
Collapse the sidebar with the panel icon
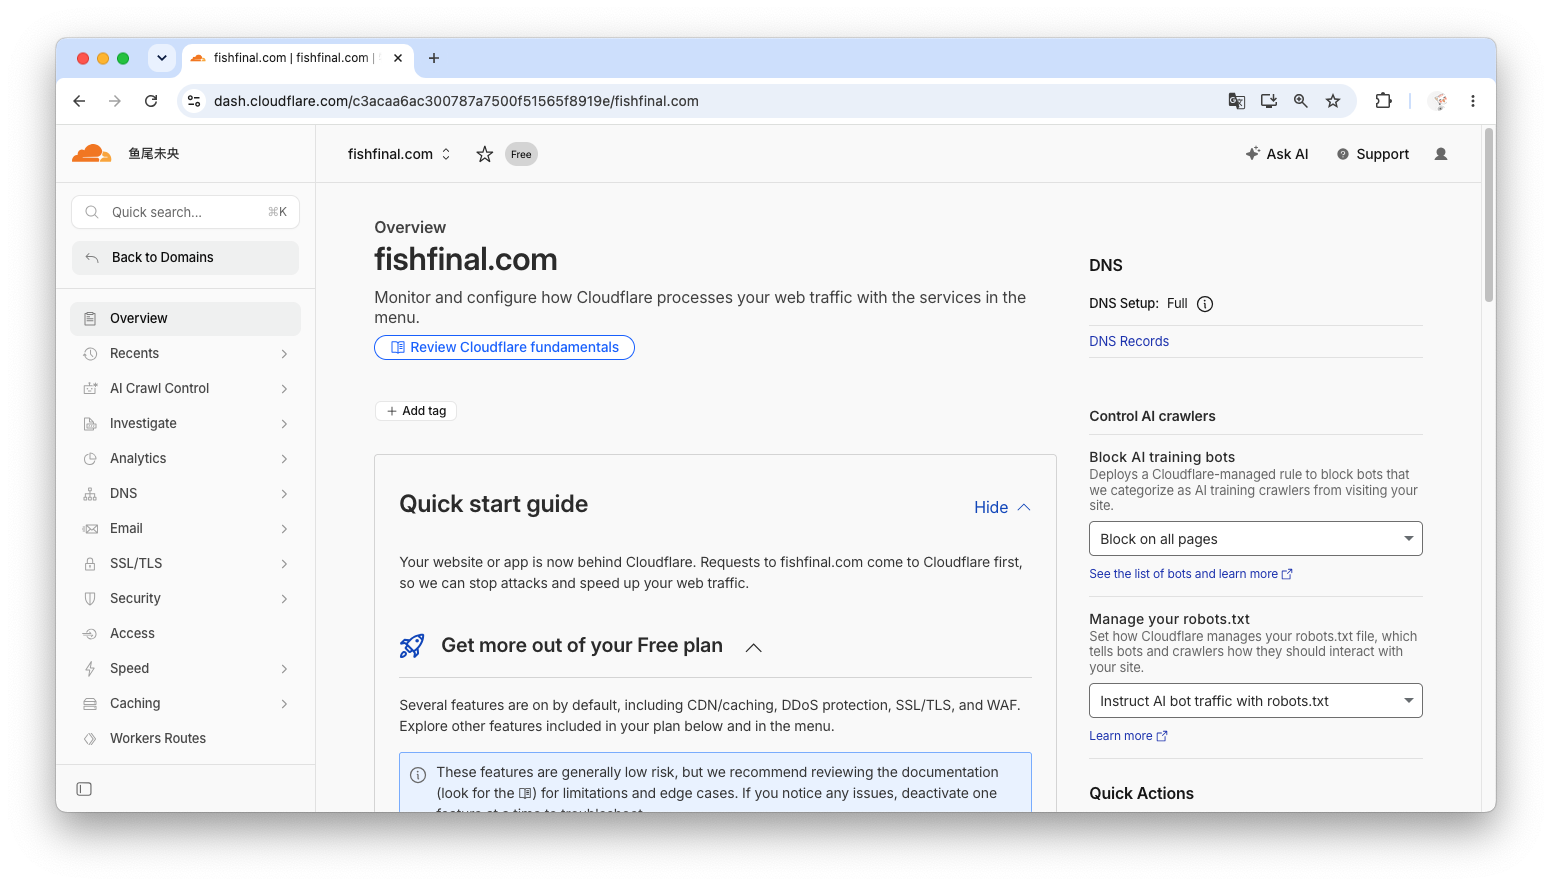tap(84, 789)
